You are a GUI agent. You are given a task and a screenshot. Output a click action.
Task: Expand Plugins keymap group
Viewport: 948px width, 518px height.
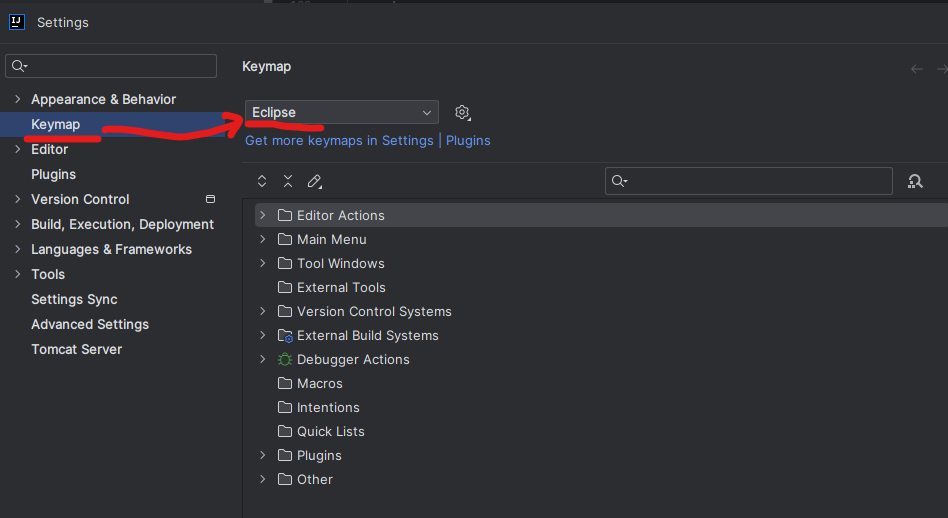(262, 455)
